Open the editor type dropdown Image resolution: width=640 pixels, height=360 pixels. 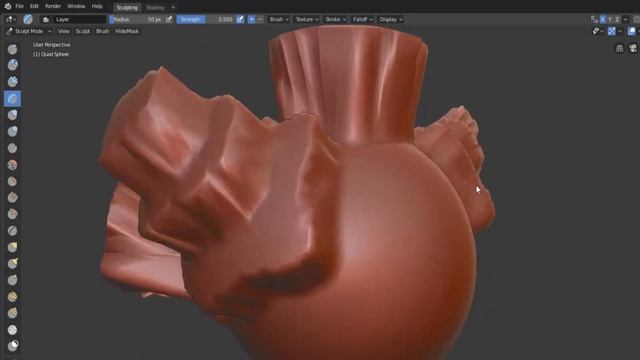click(x=10, y=19)
